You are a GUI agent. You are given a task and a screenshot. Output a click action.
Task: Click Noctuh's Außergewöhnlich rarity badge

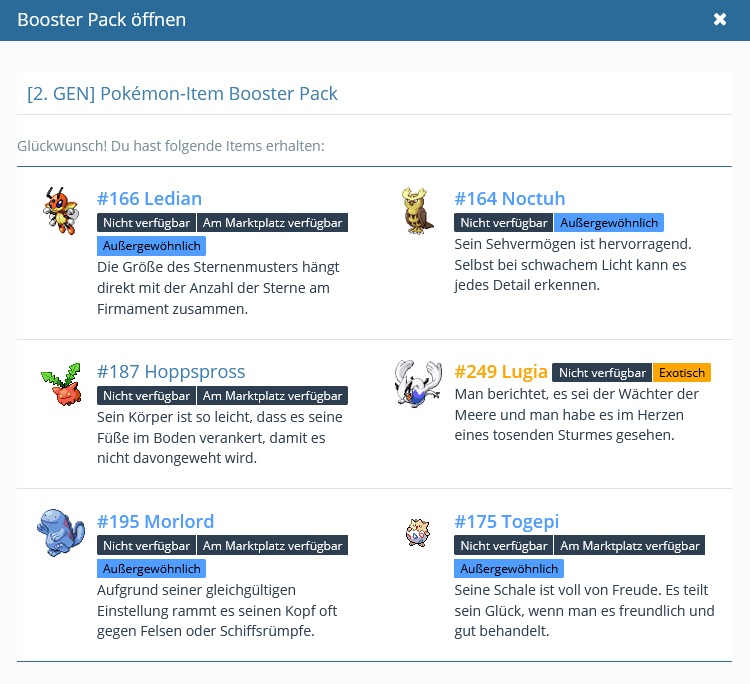[608, 223]
